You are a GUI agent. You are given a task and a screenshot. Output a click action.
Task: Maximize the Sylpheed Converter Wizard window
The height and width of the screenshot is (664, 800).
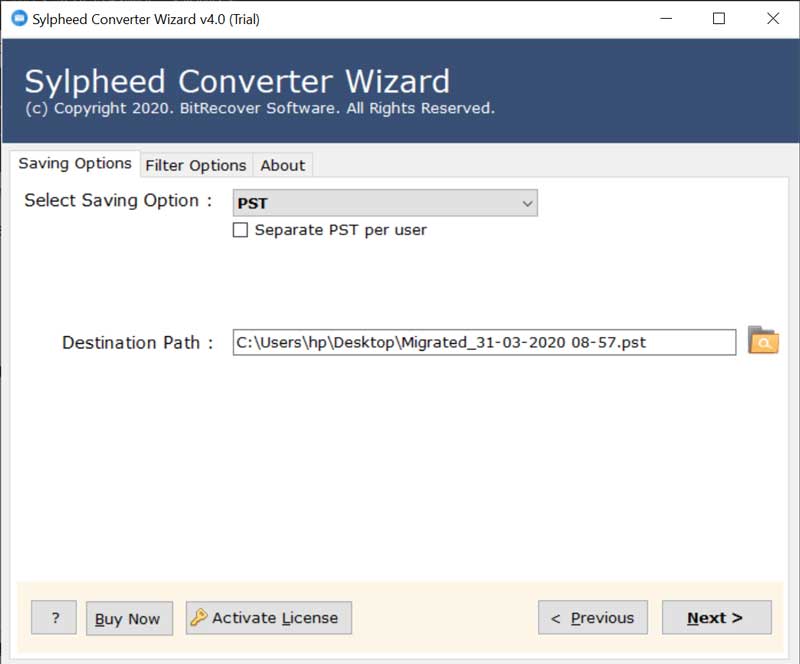tap(719, 19)
